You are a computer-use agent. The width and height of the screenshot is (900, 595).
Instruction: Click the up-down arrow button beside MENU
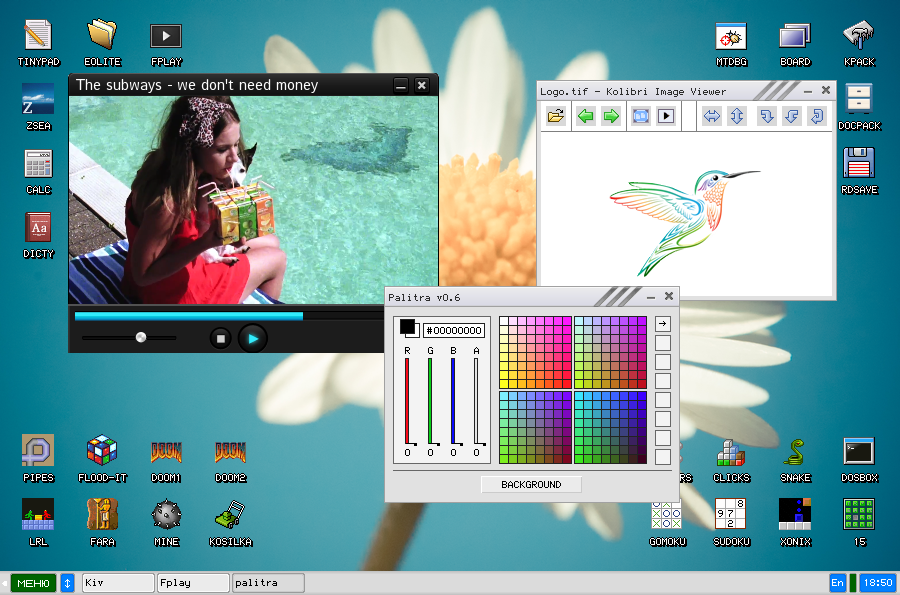67,582
